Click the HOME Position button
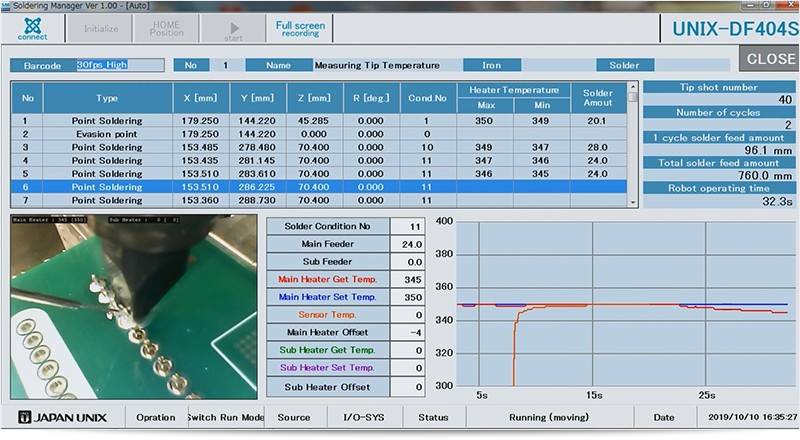 (166, 29)
